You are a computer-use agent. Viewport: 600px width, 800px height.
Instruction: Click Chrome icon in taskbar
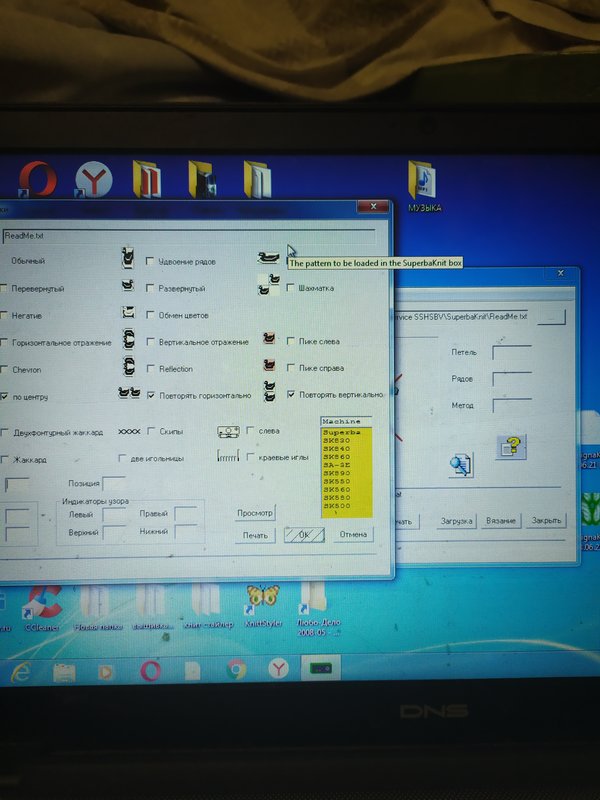pyautogui.click(x=237, y=670)
